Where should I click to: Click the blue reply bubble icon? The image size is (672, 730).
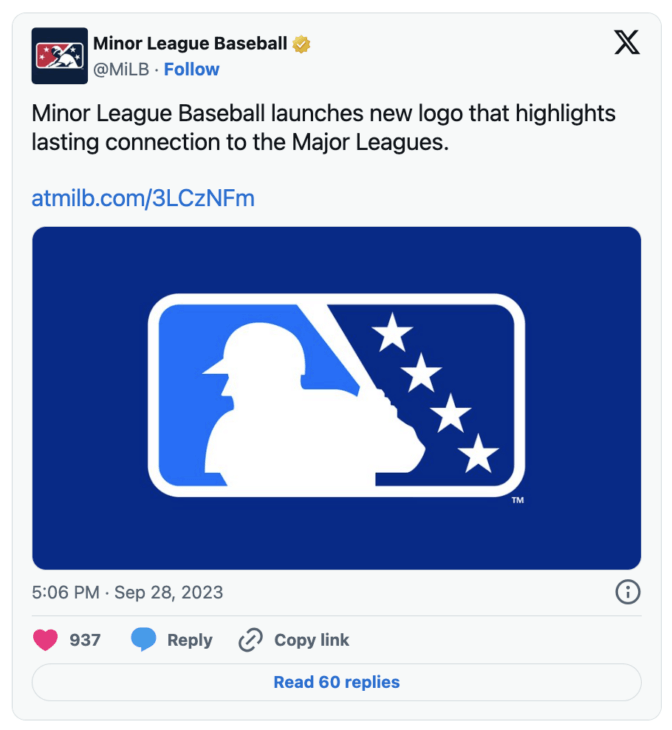click(143, 639)
